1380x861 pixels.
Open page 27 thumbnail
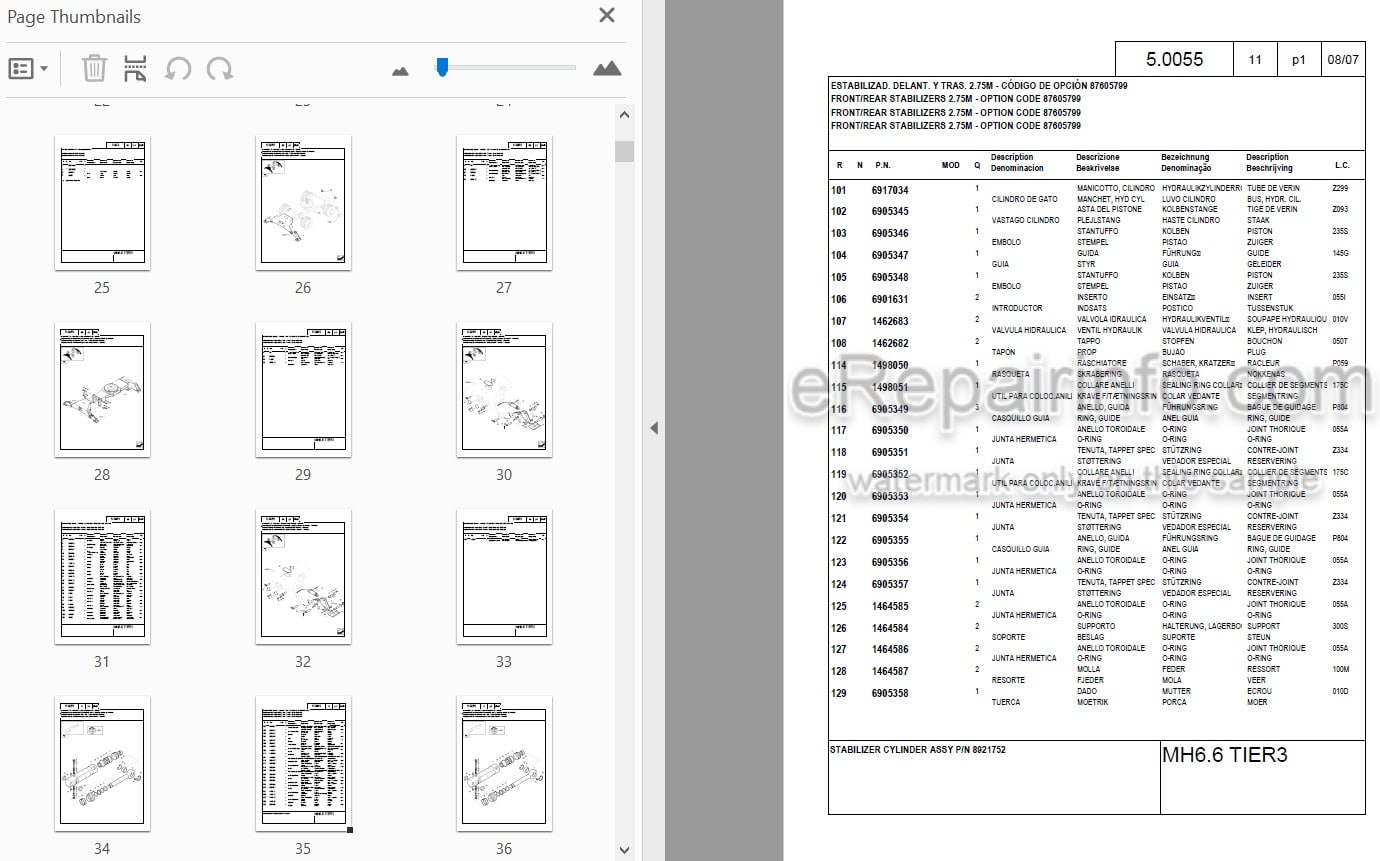(504, 203)
